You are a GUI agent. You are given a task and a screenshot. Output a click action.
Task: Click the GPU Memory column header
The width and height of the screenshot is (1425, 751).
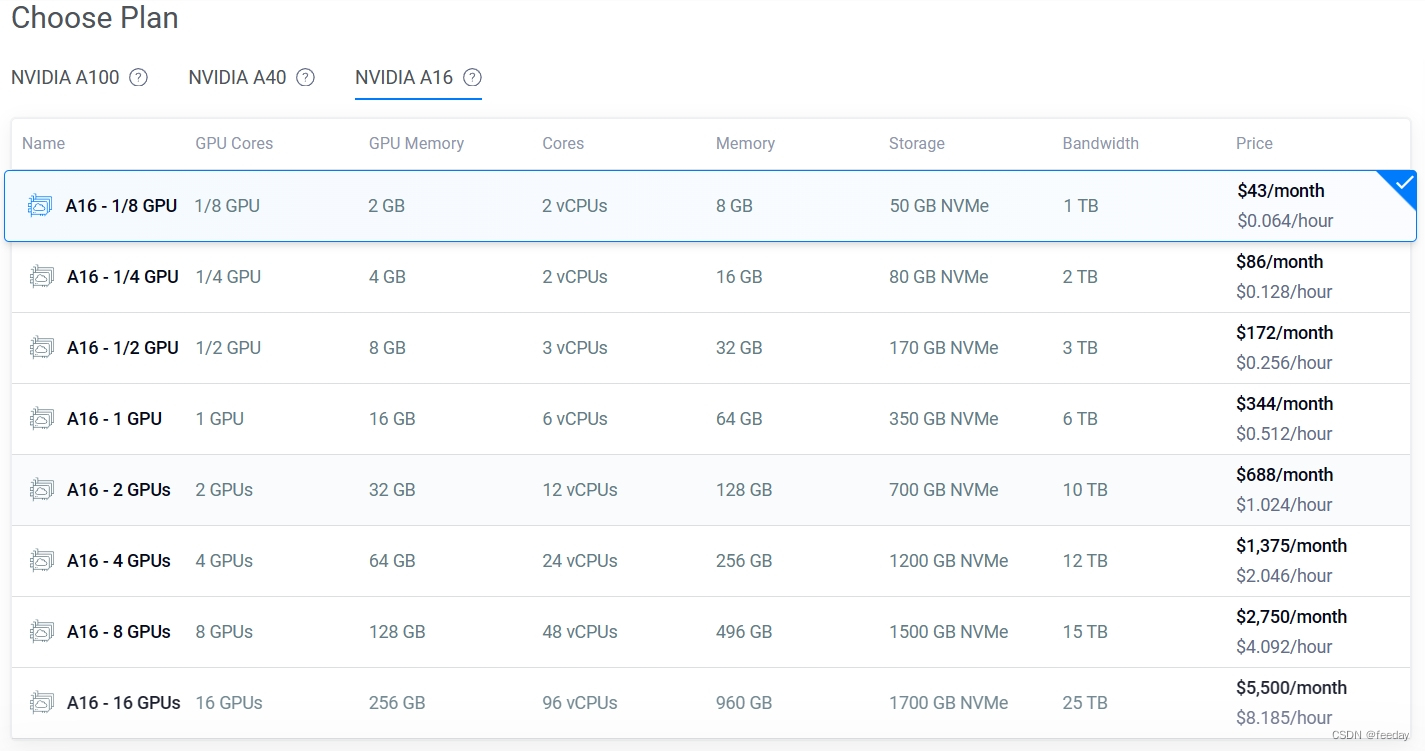(x=416, y=143)
